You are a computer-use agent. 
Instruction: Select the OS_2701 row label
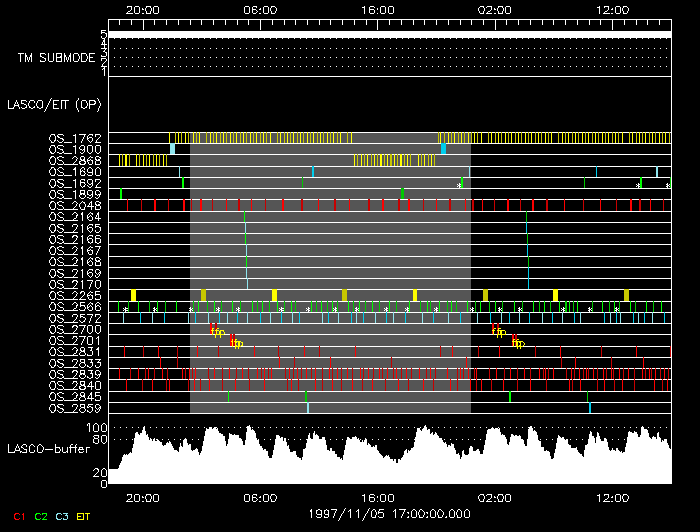click(75, 341)
